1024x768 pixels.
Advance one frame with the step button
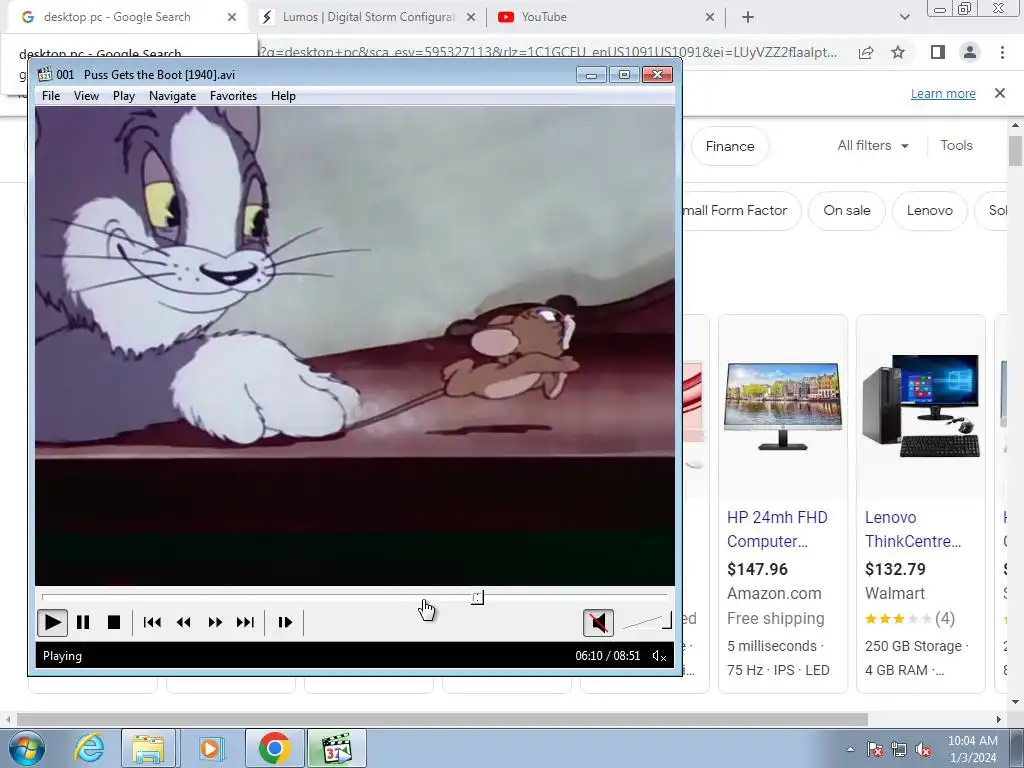tap(285, 622)
